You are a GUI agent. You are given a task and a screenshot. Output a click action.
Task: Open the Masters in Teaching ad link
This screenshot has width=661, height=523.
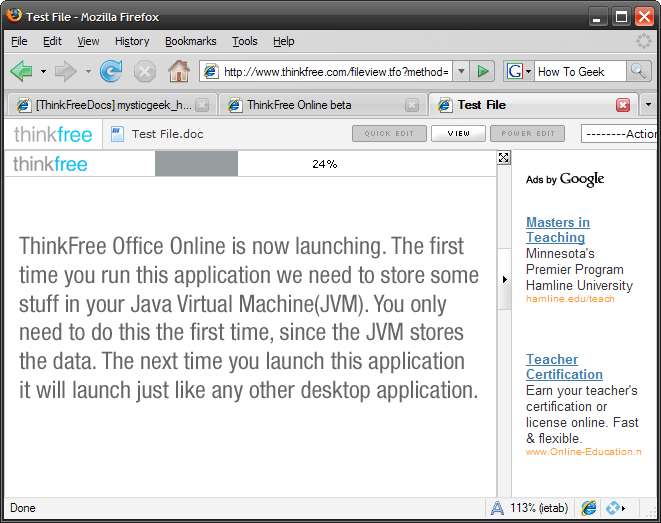coord(558,230)
